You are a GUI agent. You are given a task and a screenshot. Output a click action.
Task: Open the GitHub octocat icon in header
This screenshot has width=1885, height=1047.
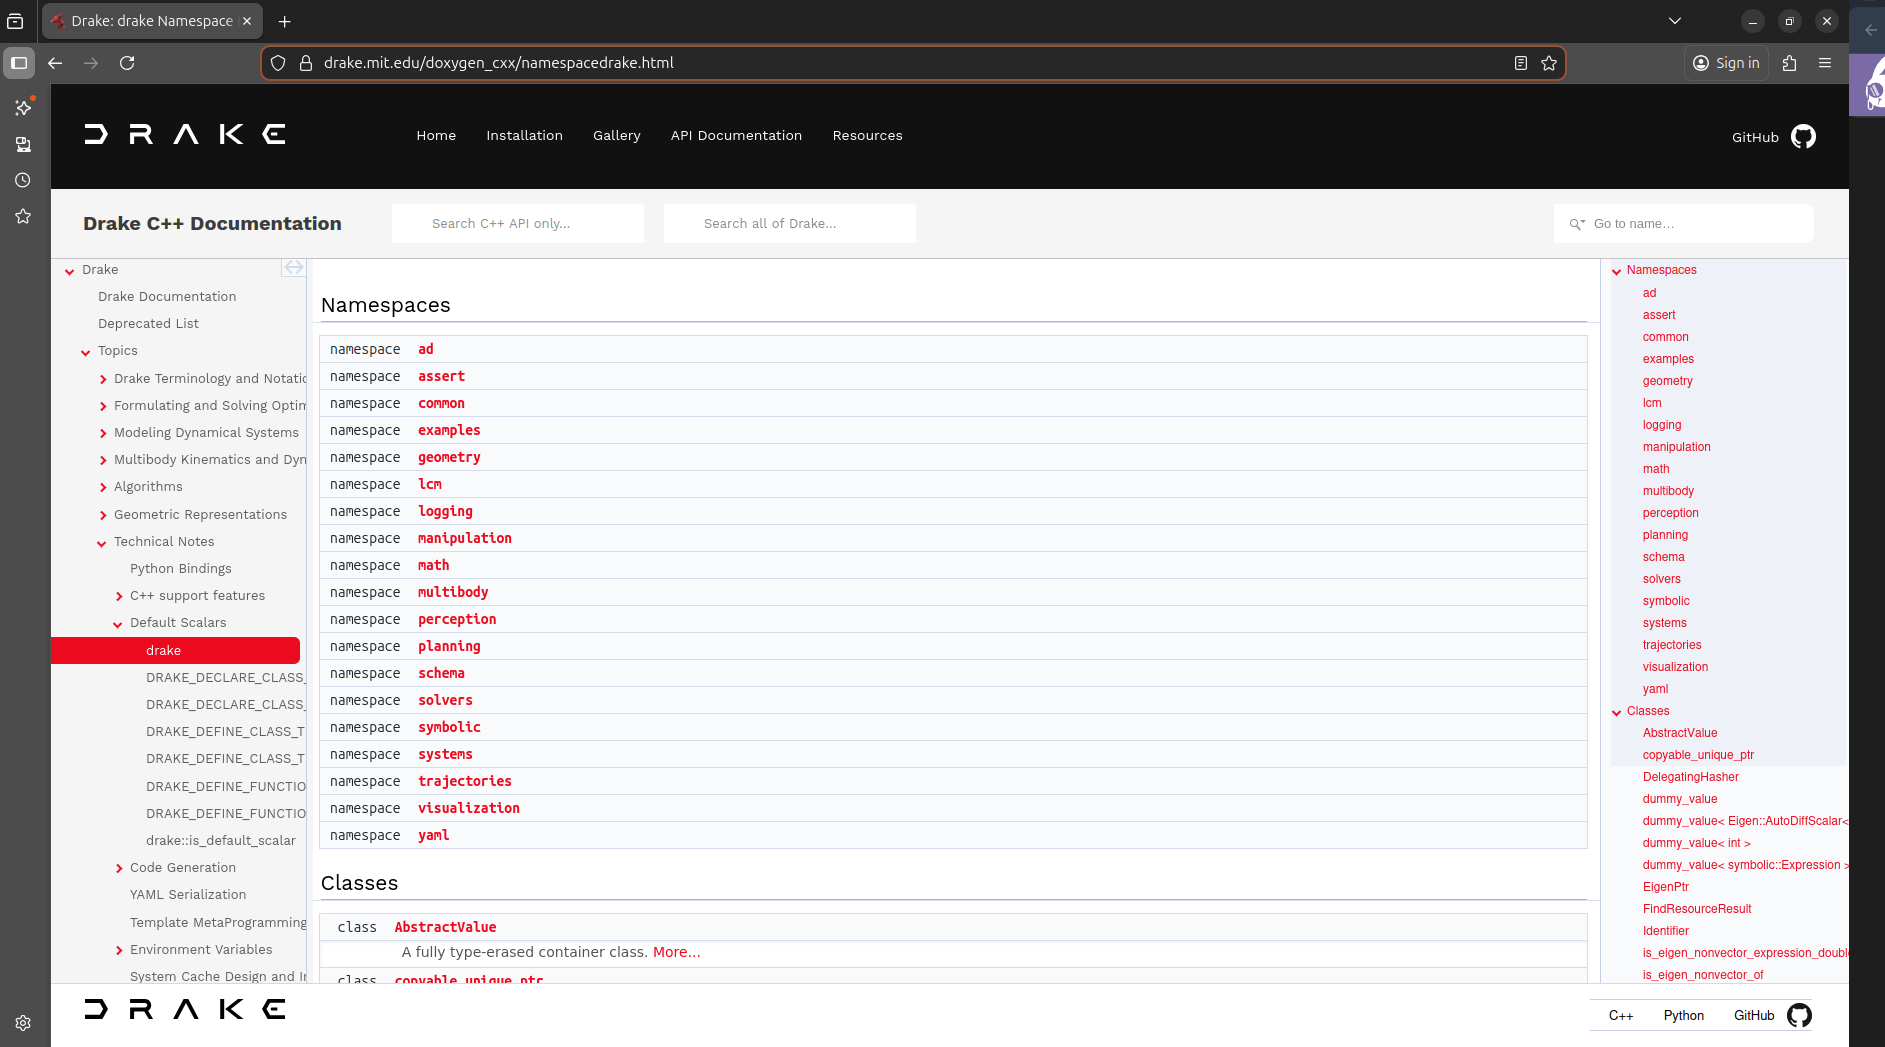tap(1803, 137)
